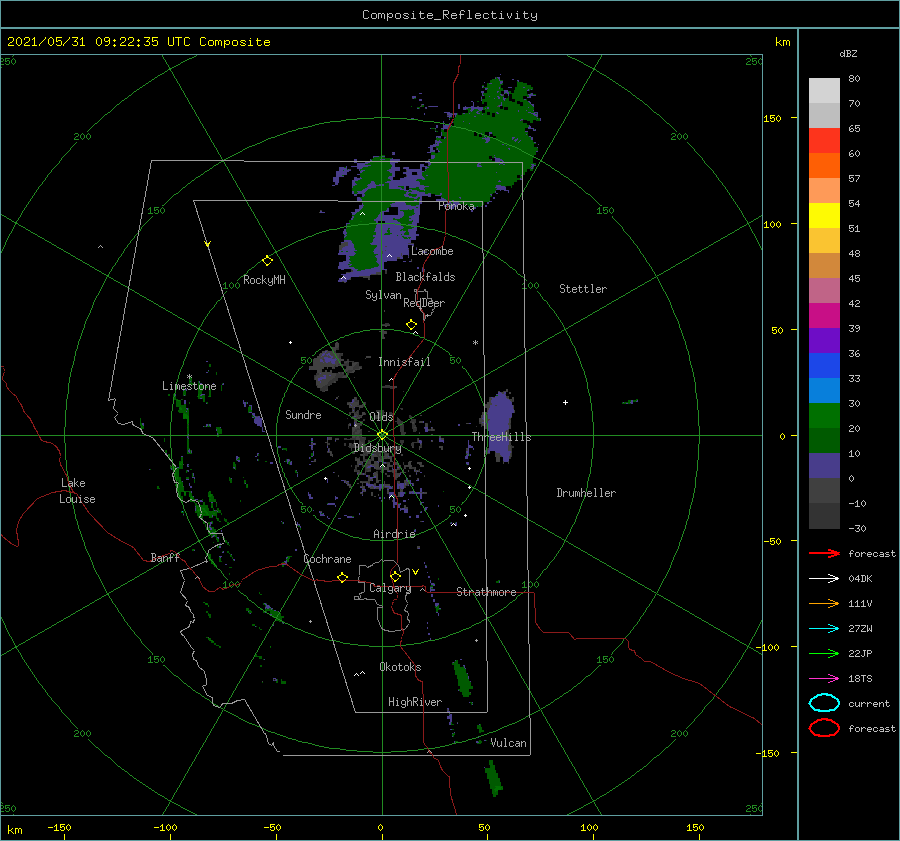Click the Strathmore town label
The image size is (900, 841).
(x=486, y=592)
